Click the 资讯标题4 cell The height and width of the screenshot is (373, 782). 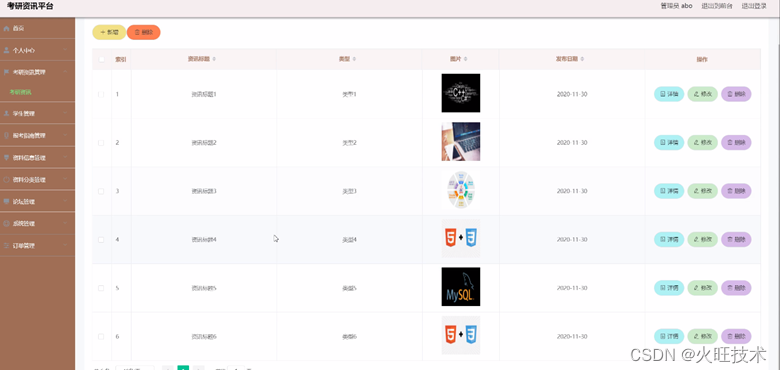[204, 239]
